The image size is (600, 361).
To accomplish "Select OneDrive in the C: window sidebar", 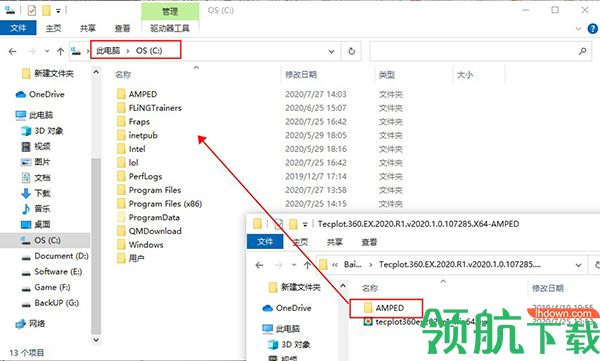I will pos(40,94).
